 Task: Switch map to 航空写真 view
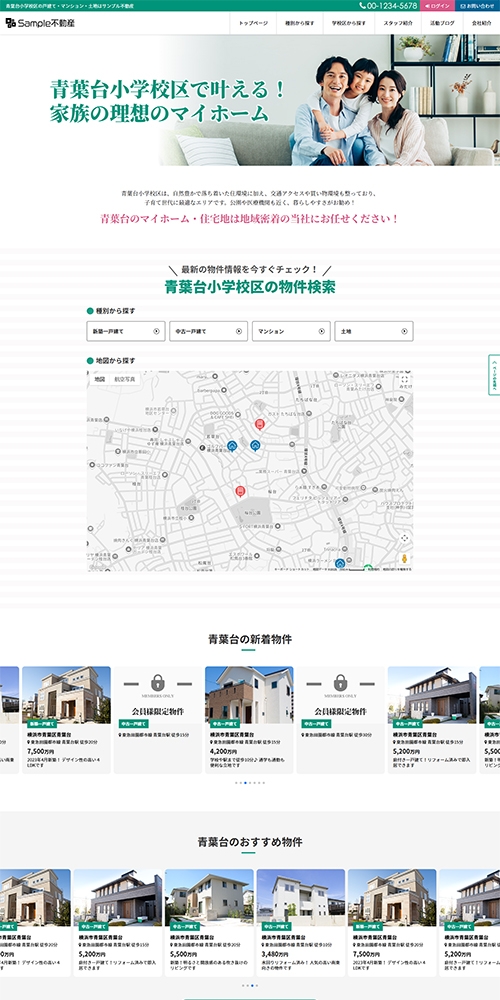point(125,379)
